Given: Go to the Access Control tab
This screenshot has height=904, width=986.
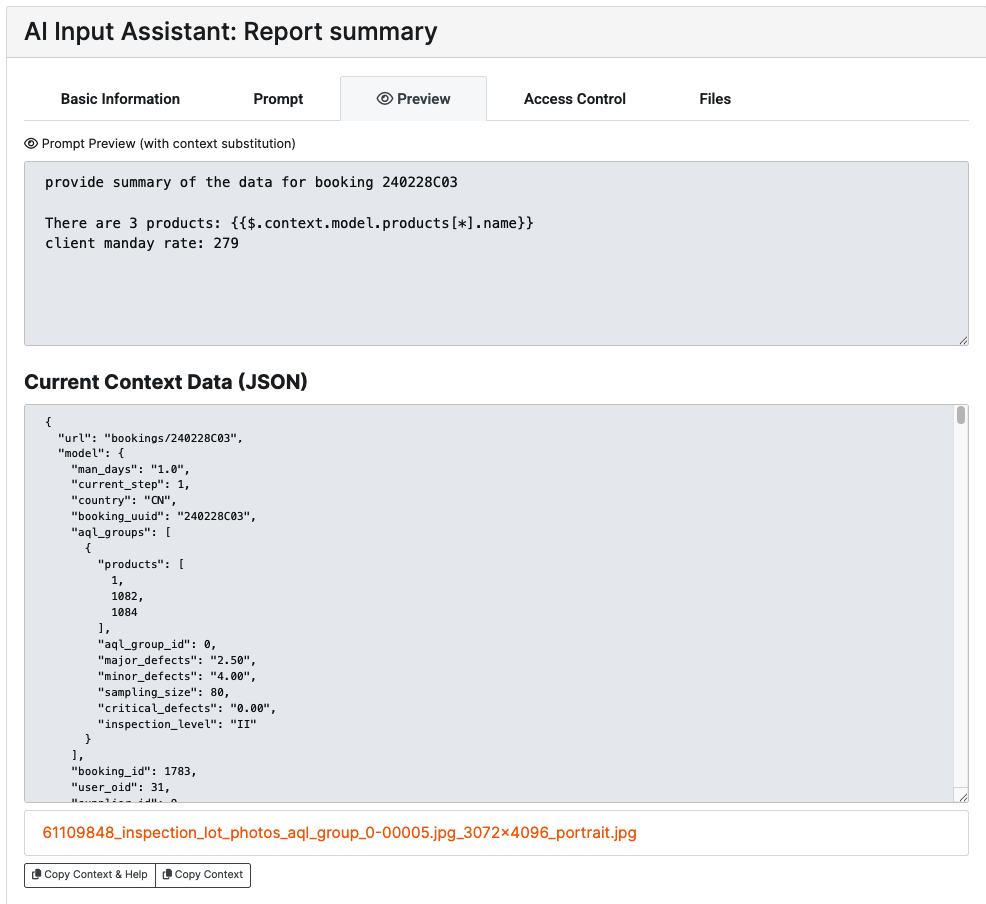Looking at the screenshot, I should [574, 99].
